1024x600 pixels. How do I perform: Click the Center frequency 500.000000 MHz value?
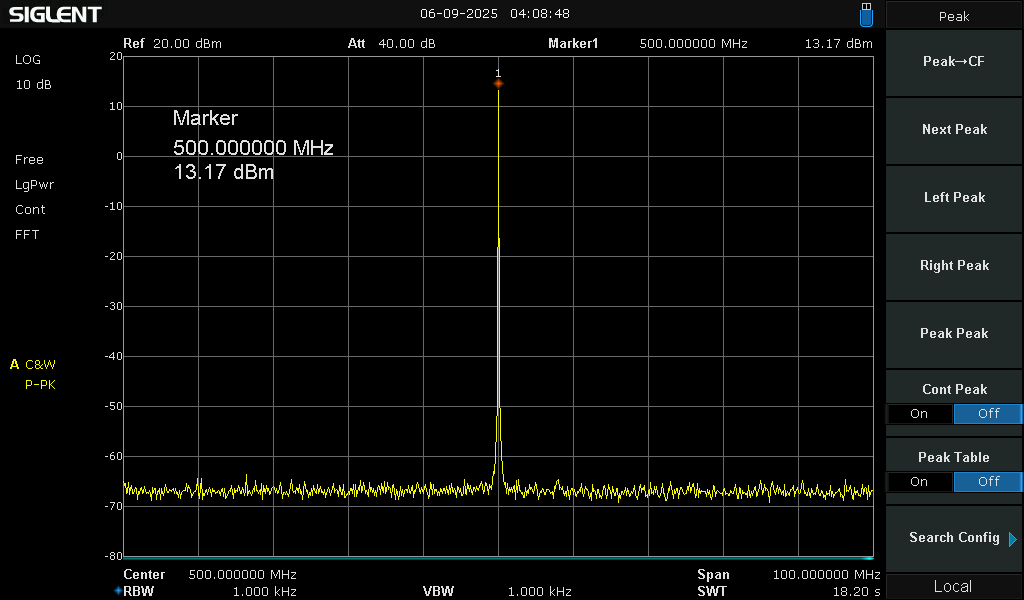click(x=243, y=575)
